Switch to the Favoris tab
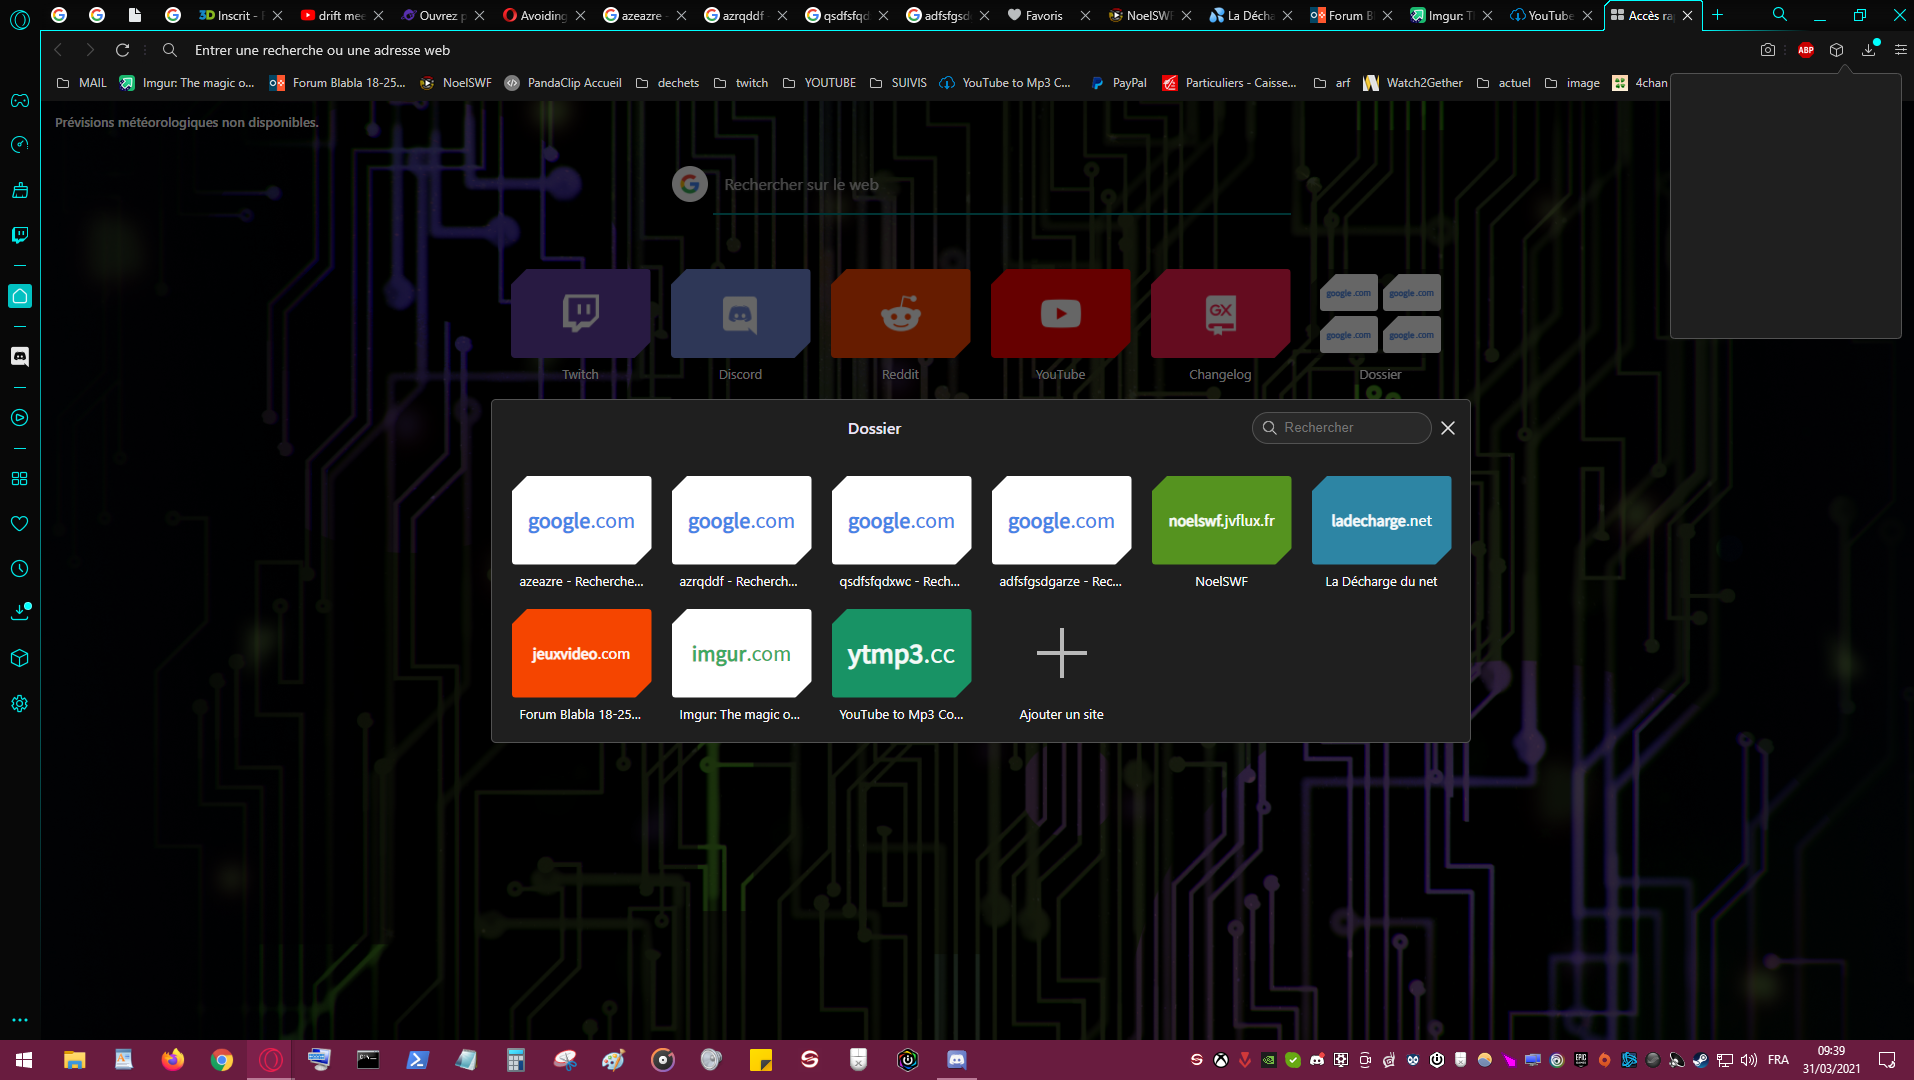1914x1080 pixels. (1043, 16)
